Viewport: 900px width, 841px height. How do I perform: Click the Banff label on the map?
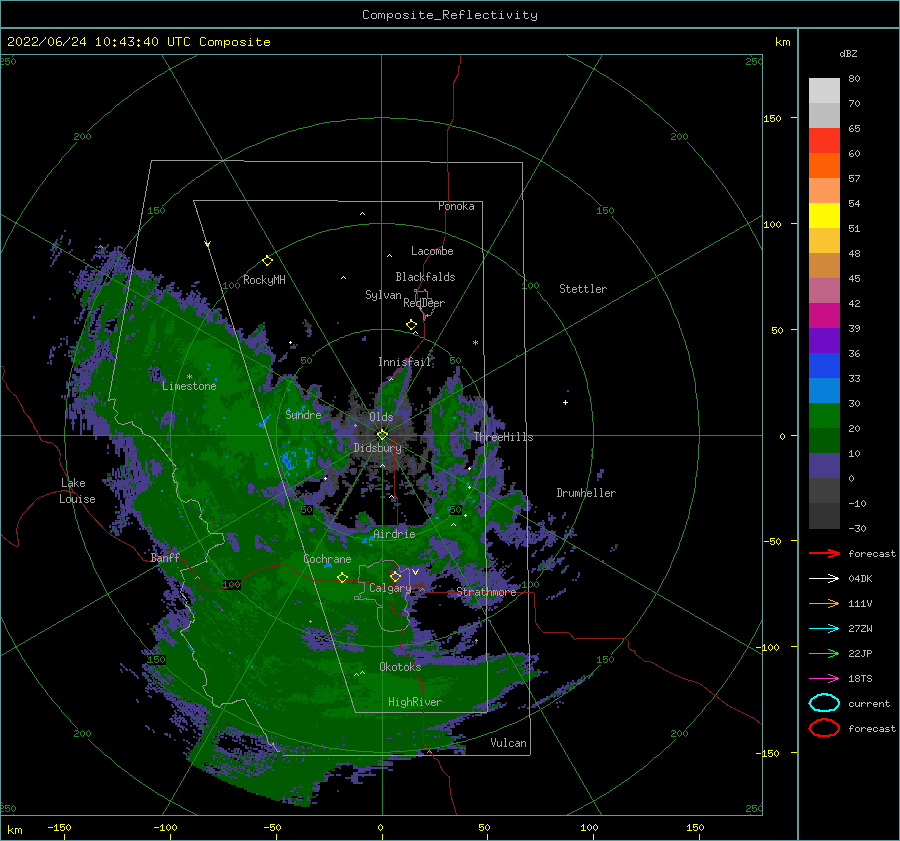tap(165, 557)
